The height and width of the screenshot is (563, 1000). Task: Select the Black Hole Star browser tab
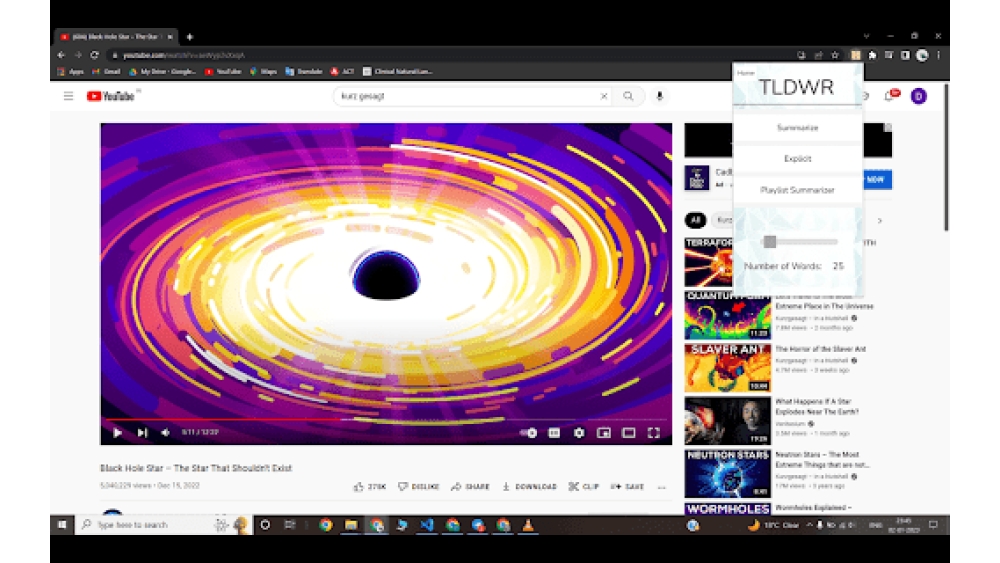coord(115,37)
